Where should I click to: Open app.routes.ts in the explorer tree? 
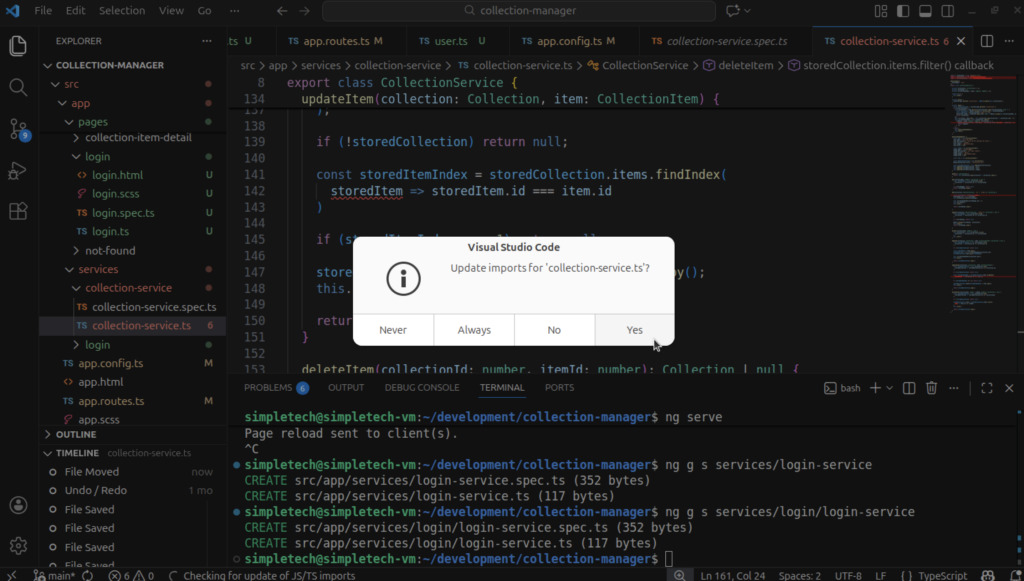click(x=111, y=401)
